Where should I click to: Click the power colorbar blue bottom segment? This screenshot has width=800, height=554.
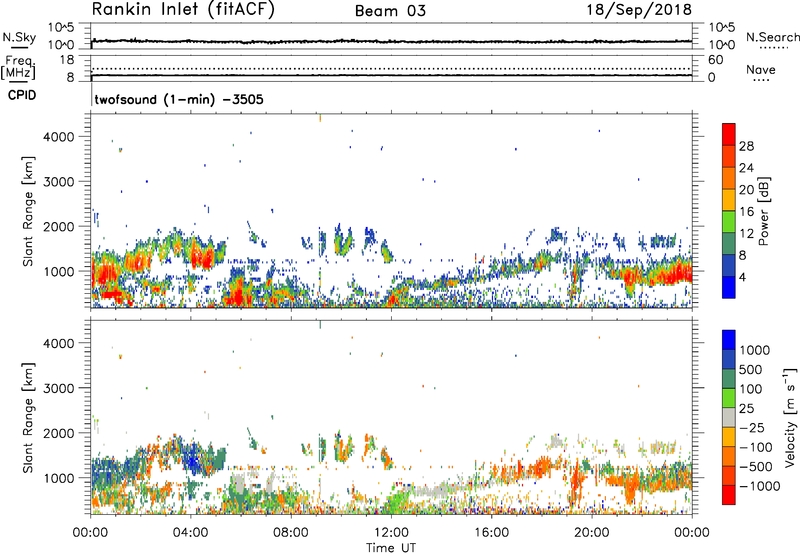click(729, 287)
